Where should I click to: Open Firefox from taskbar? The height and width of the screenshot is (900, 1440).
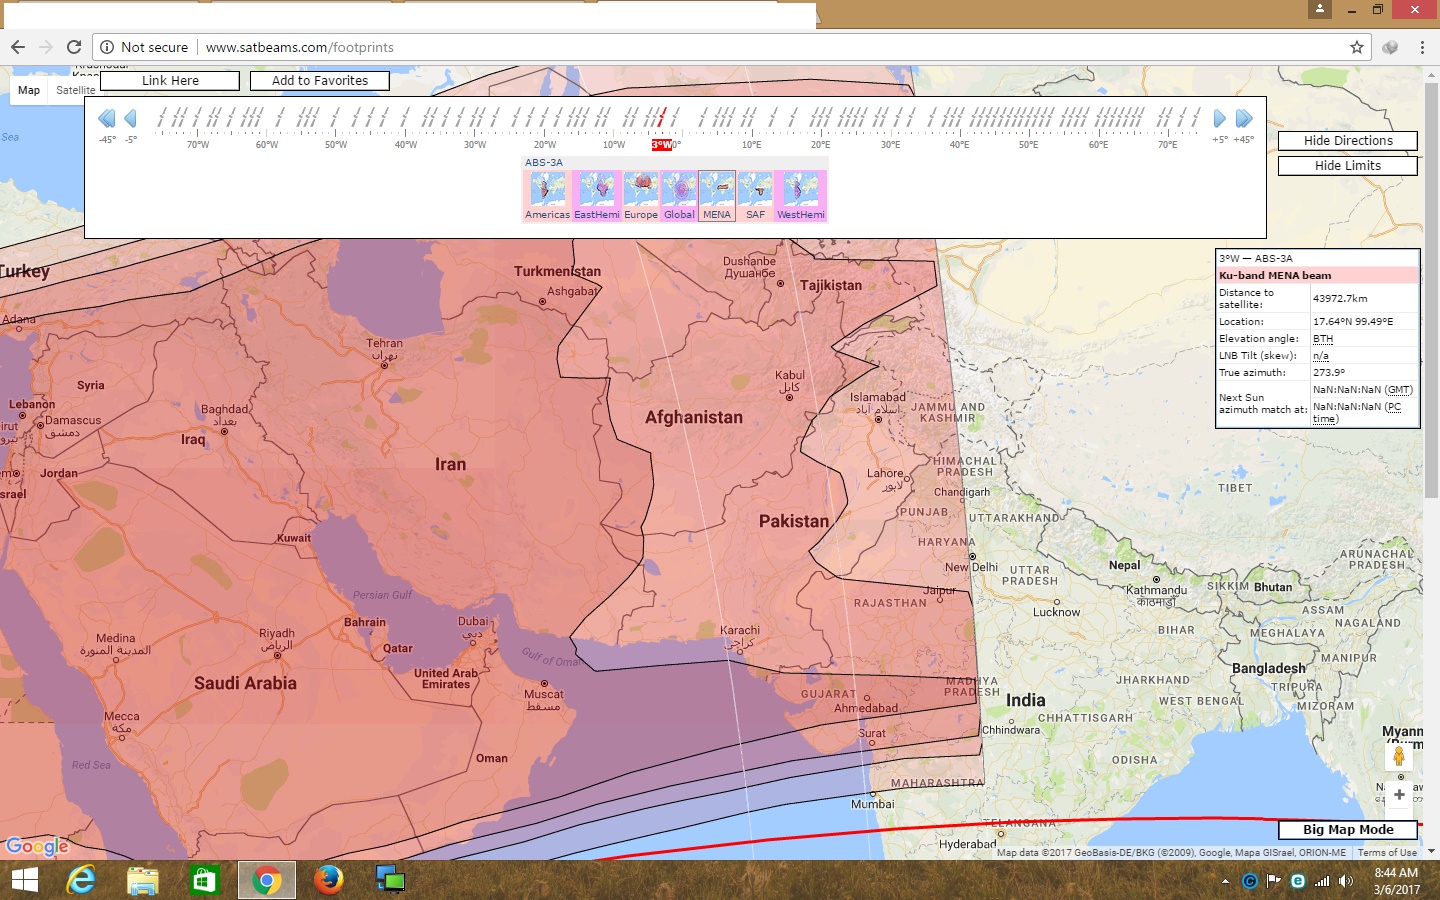point(328,880)
